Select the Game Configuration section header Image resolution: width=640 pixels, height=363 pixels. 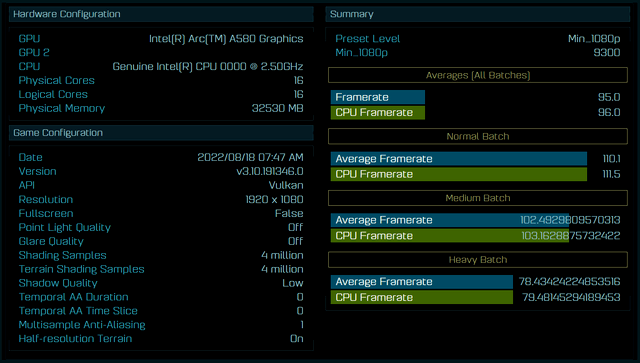161,133
